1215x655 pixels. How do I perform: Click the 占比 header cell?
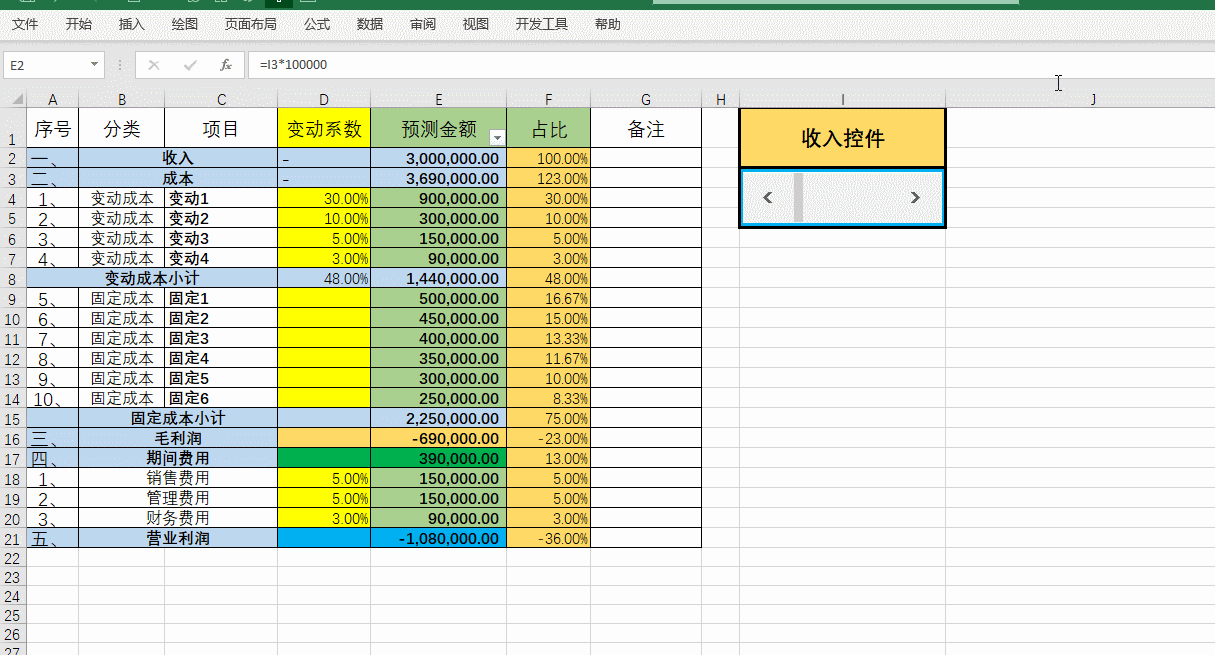coord(549,128)
